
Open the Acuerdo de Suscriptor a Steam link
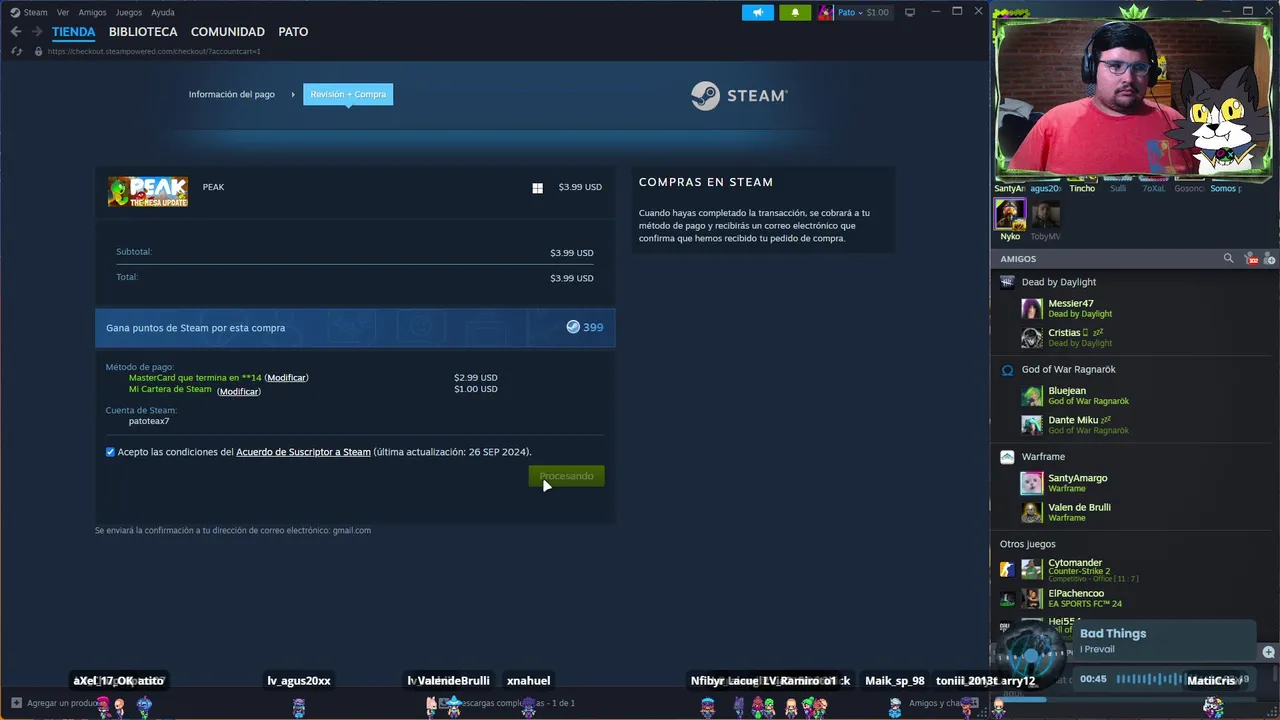pyautogui.click(x=303, y=452)
